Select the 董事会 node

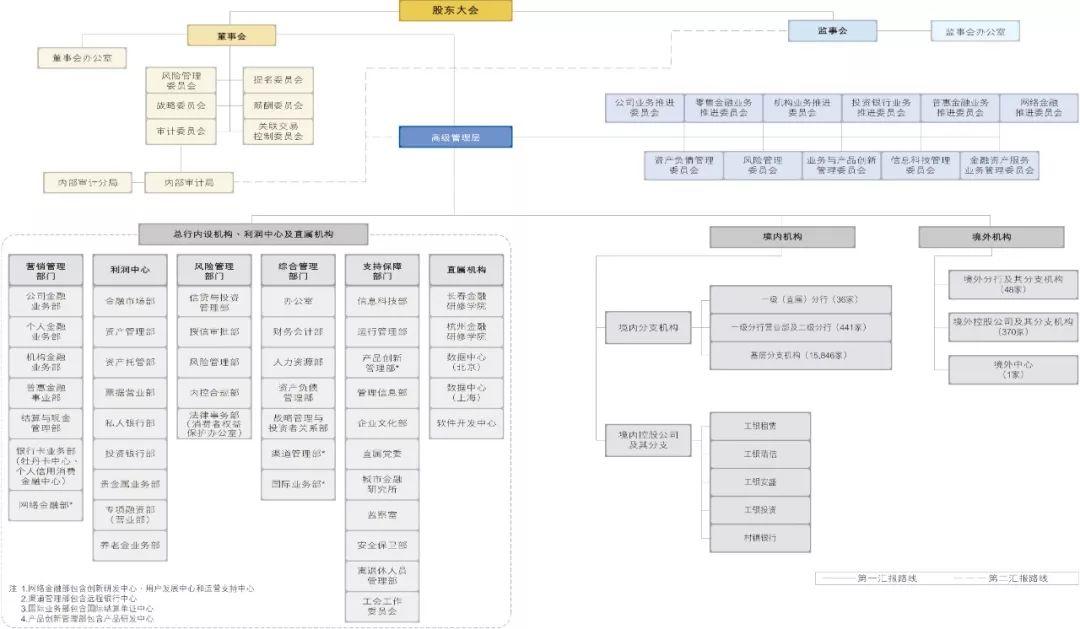click(x=231, y=35)
